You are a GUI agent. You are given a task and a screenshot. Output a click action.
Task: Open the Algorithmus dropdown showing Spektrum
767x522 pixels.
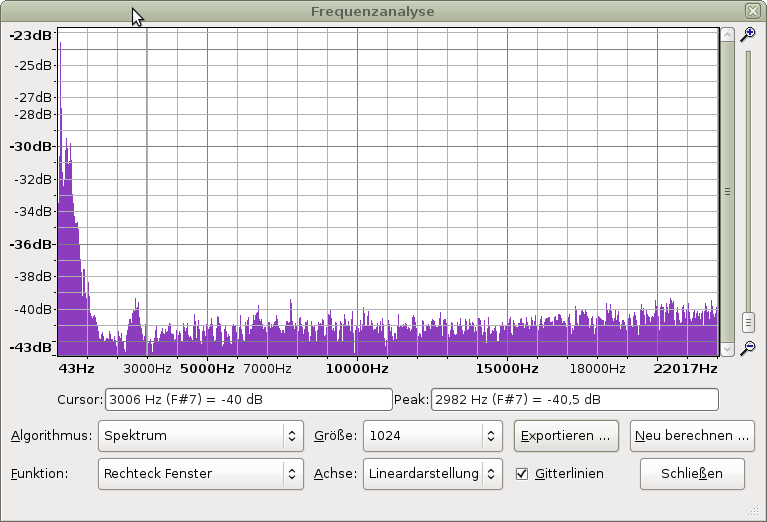click(x=200, y=436)
